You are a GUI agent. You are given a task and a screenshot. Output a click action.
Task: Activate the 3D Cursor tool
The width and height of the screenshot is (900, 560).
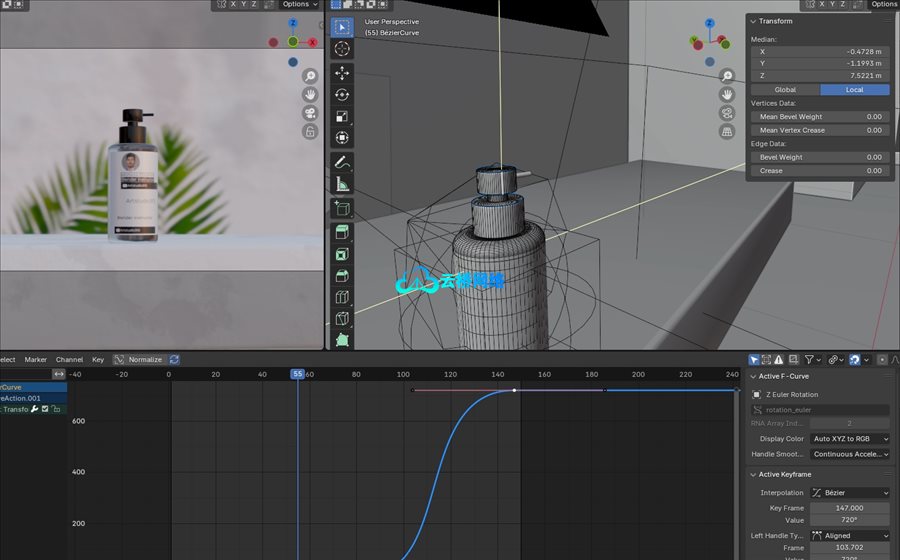click(342, 49)
